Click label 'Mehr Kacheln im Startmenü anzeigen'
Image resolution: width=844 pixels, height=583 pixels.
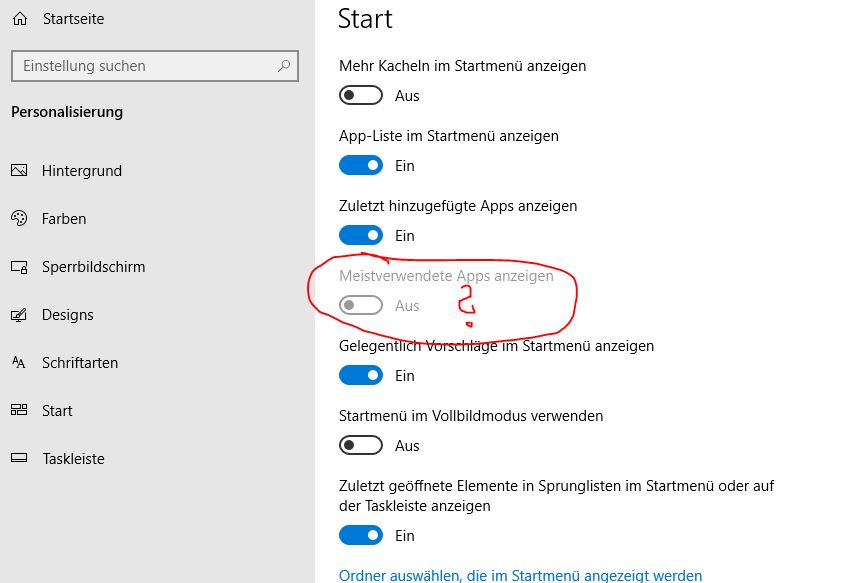(462, 66)
